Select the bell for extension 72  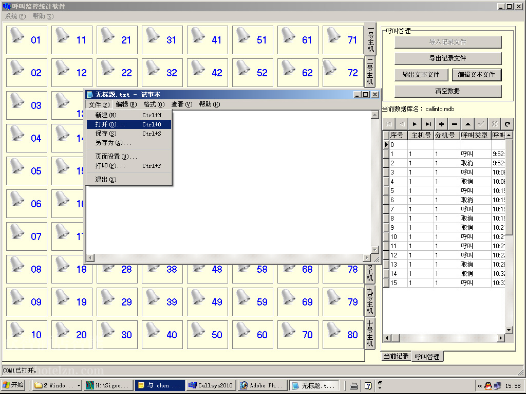click(x=329, y=67)
